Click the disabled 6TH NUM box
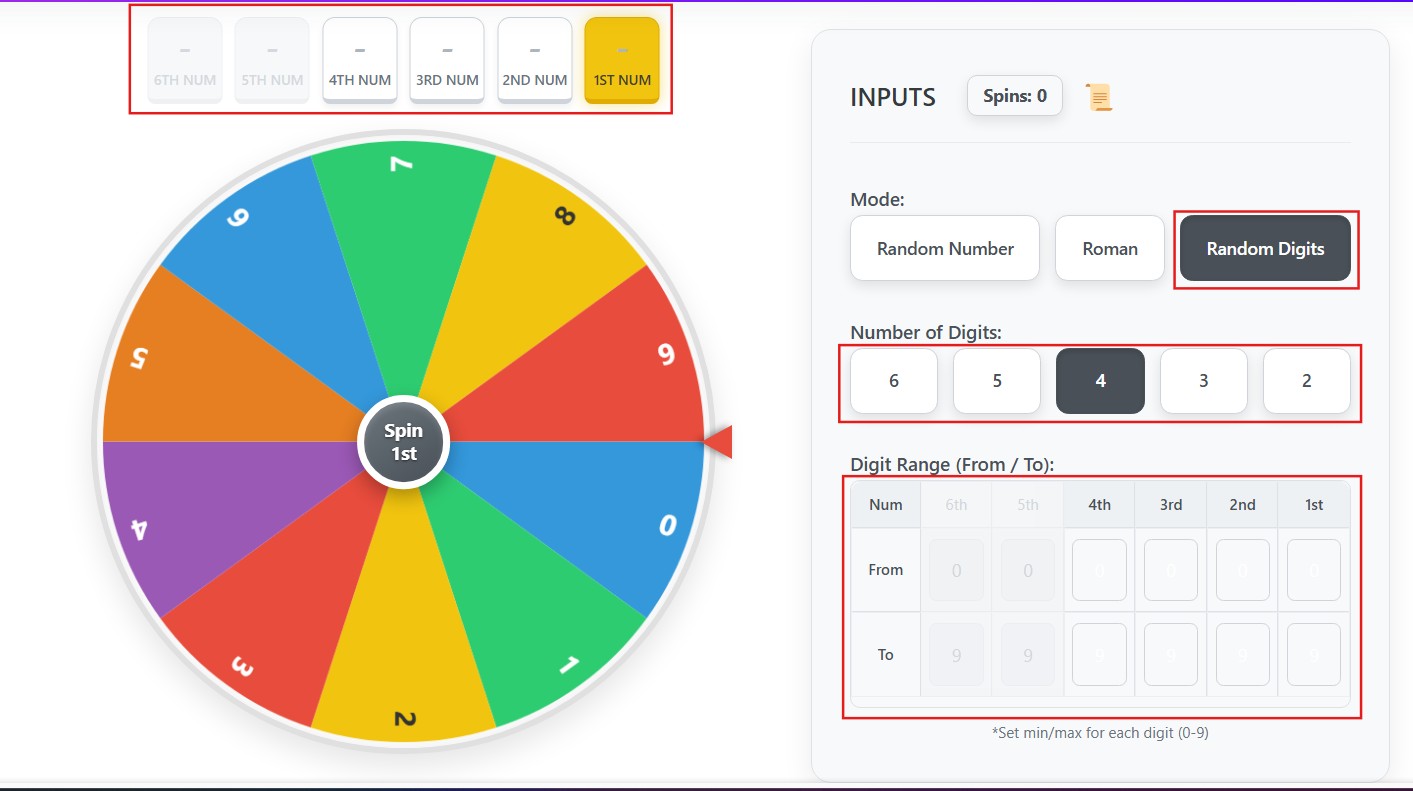1413x791 pixels. [x=185, y=60]
